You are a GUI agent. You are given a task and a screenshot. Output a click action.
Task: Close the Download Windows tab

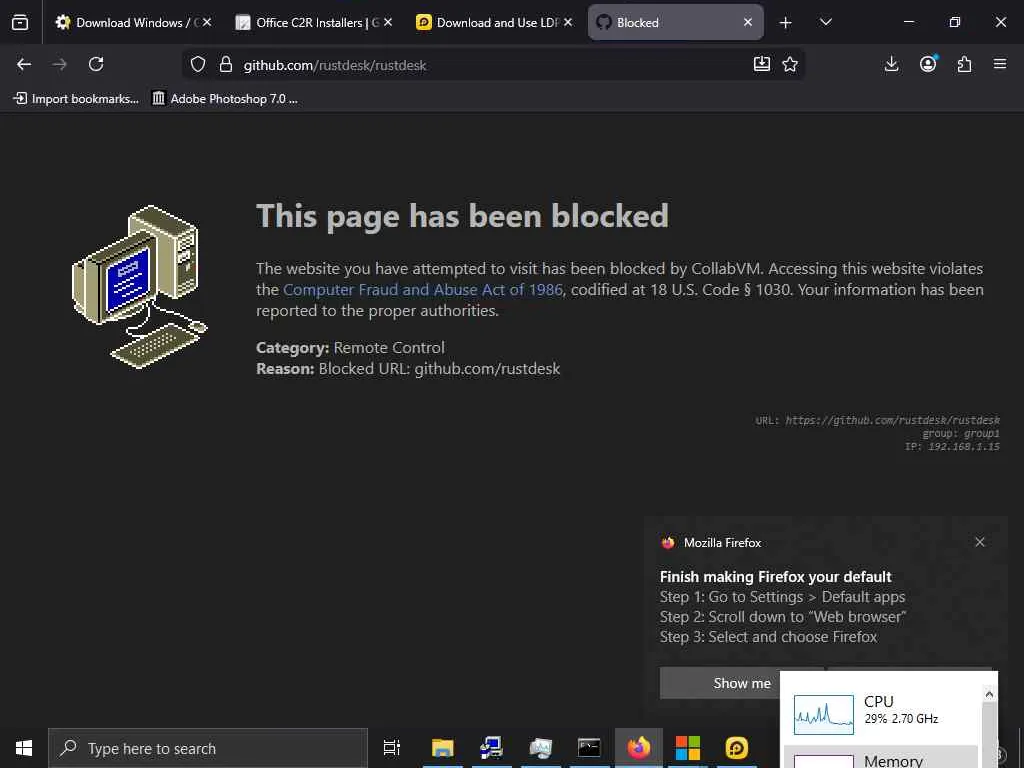click(207, 22)
